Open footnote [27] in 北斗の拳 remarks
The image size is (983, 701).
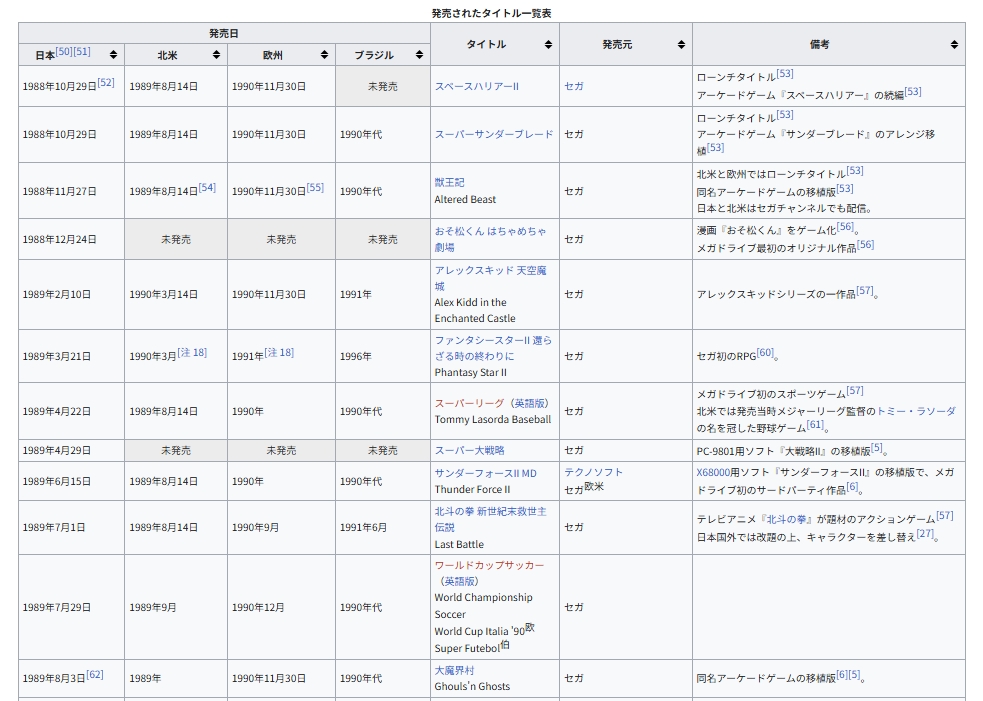[x=925, y=534]
